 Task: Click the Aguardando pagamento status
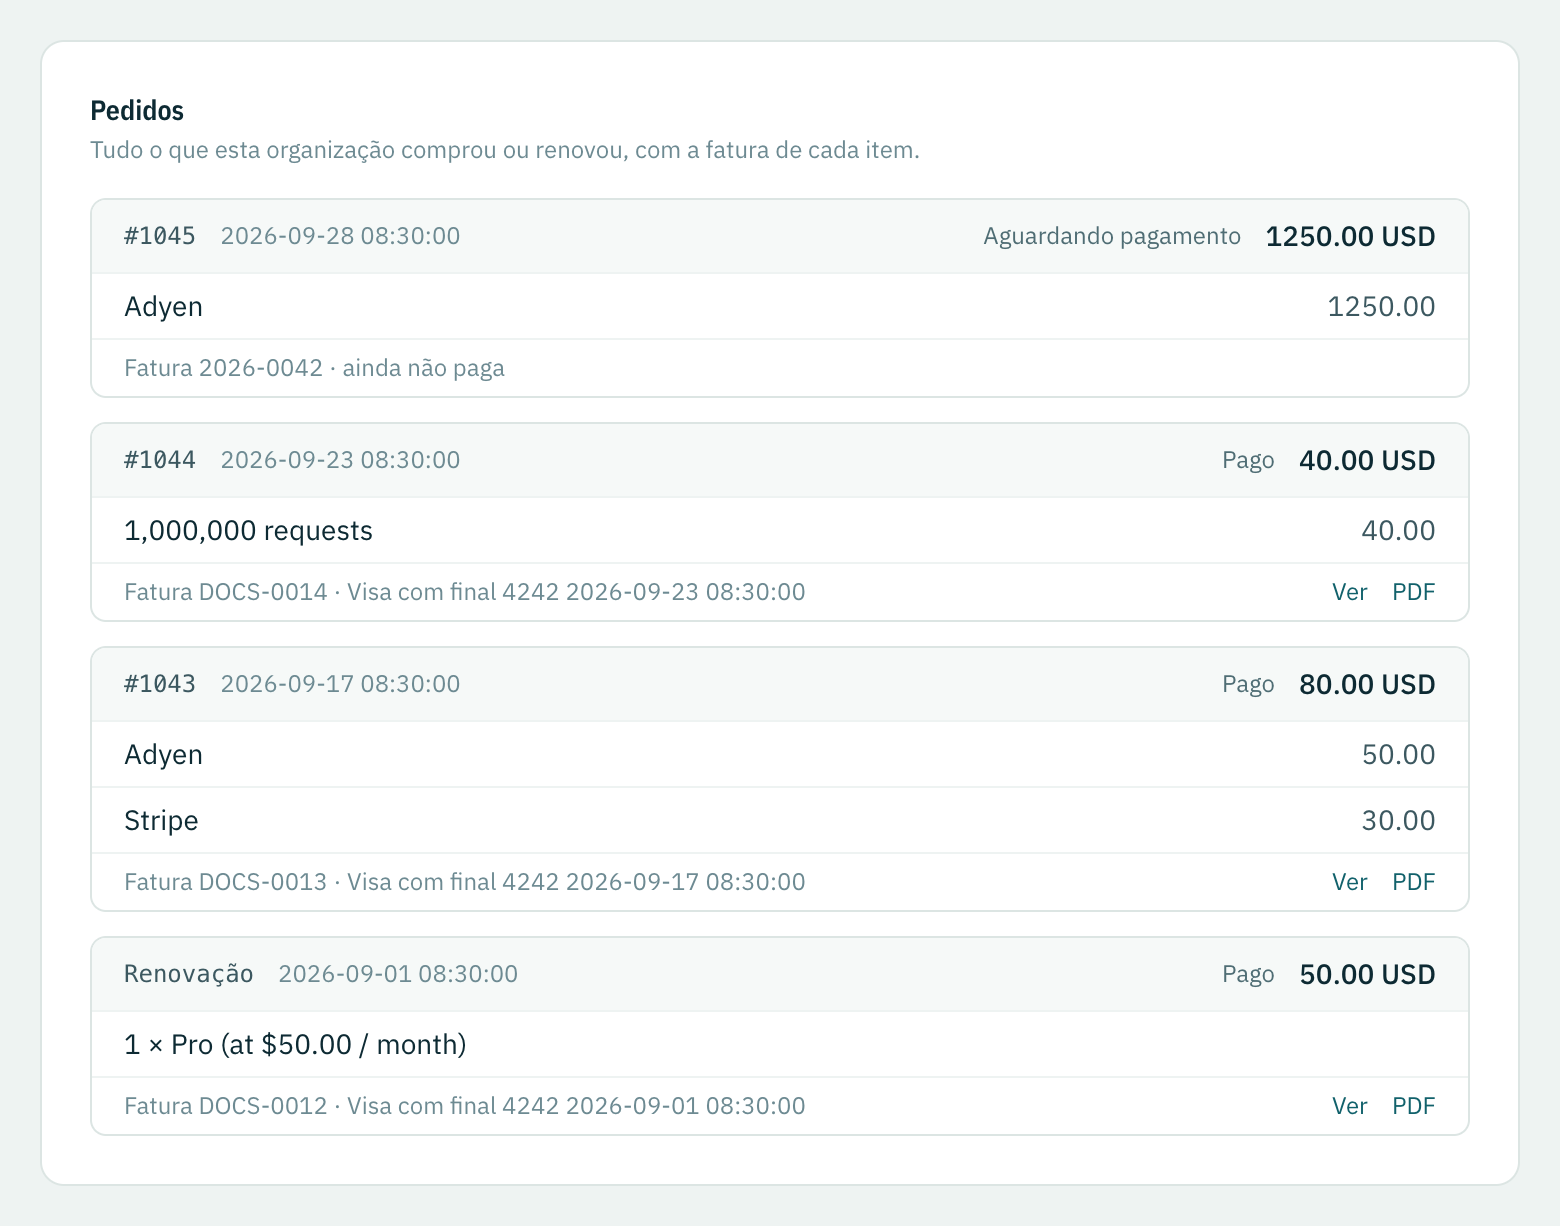point(1112,236)
